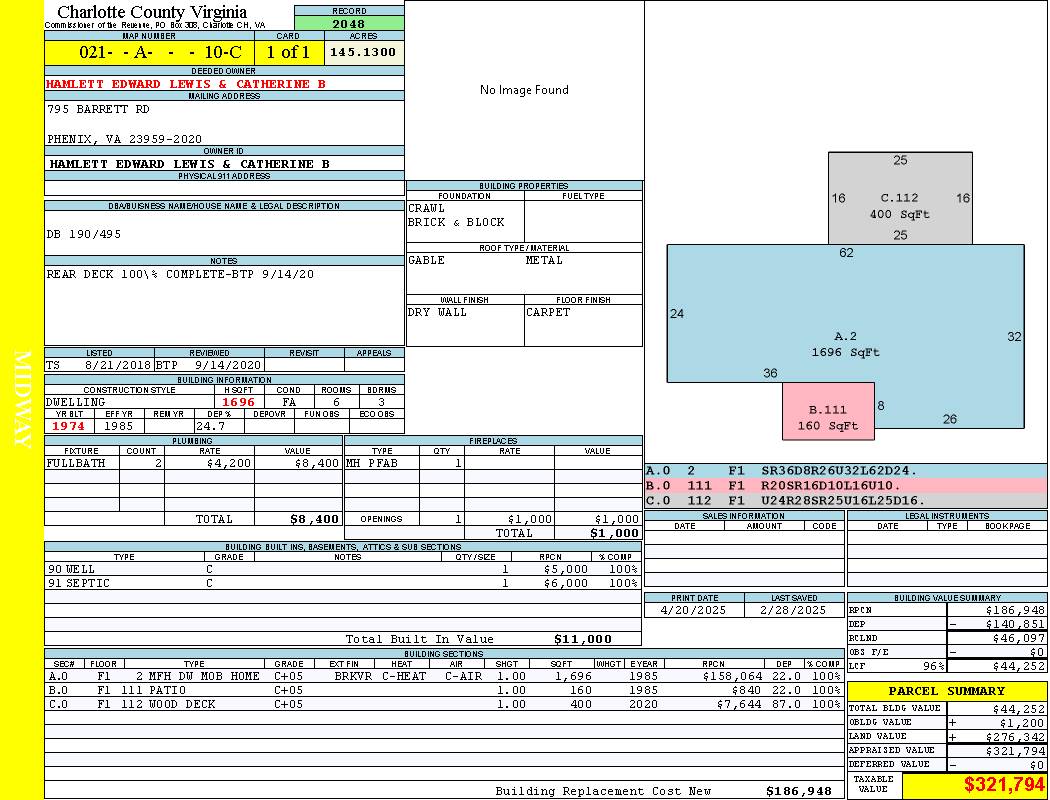Click the effective year 1985 in building information
This screenshot has width=1050, height=800.
coord(119,426)
